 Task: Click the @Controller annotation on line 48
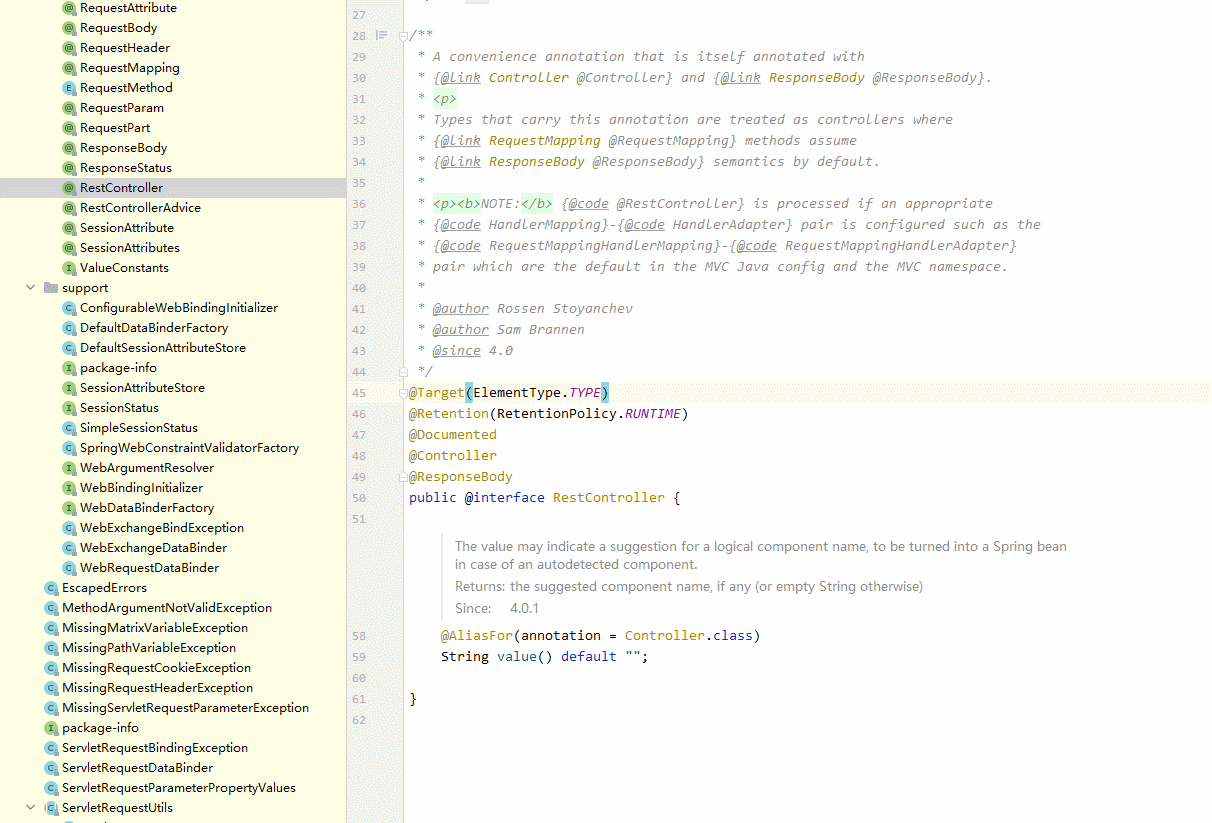(x=452, y=456)
